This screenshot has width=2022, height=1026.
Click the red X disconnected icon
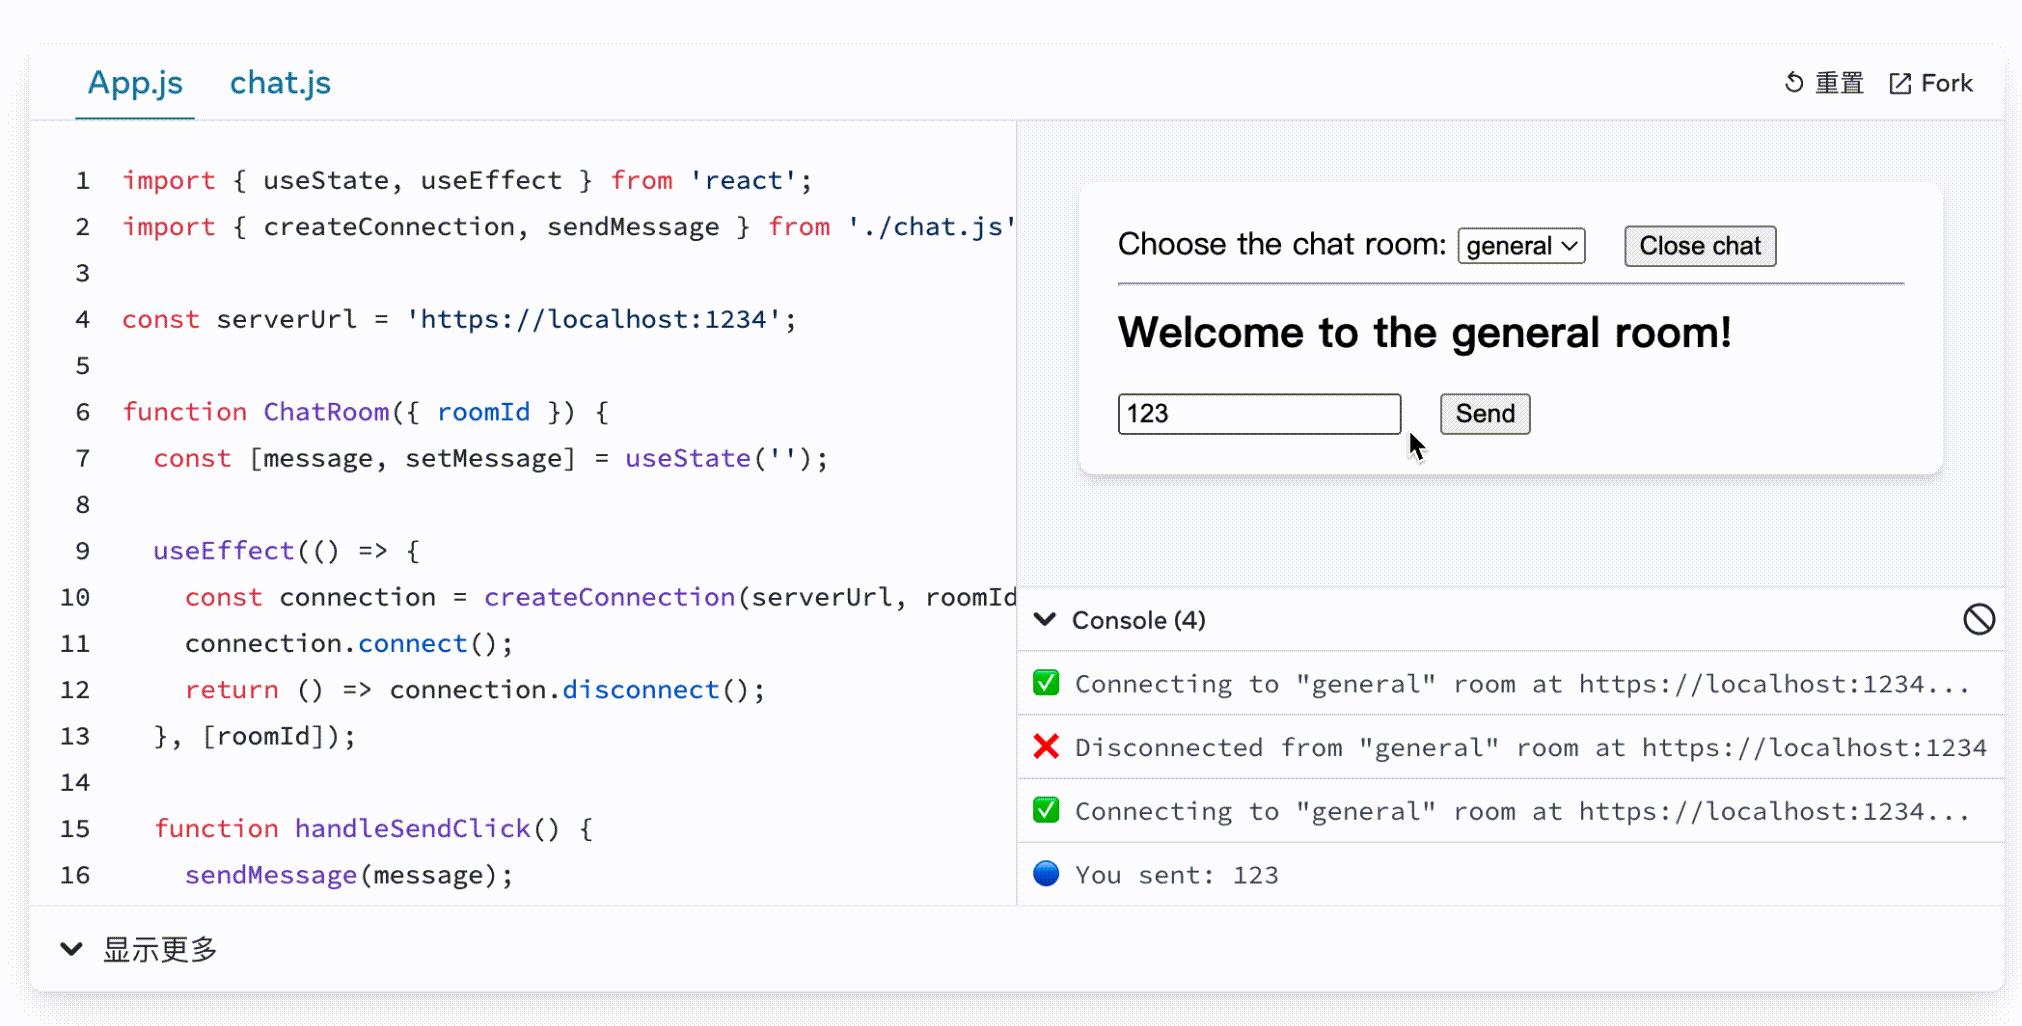coord(1046,747)
